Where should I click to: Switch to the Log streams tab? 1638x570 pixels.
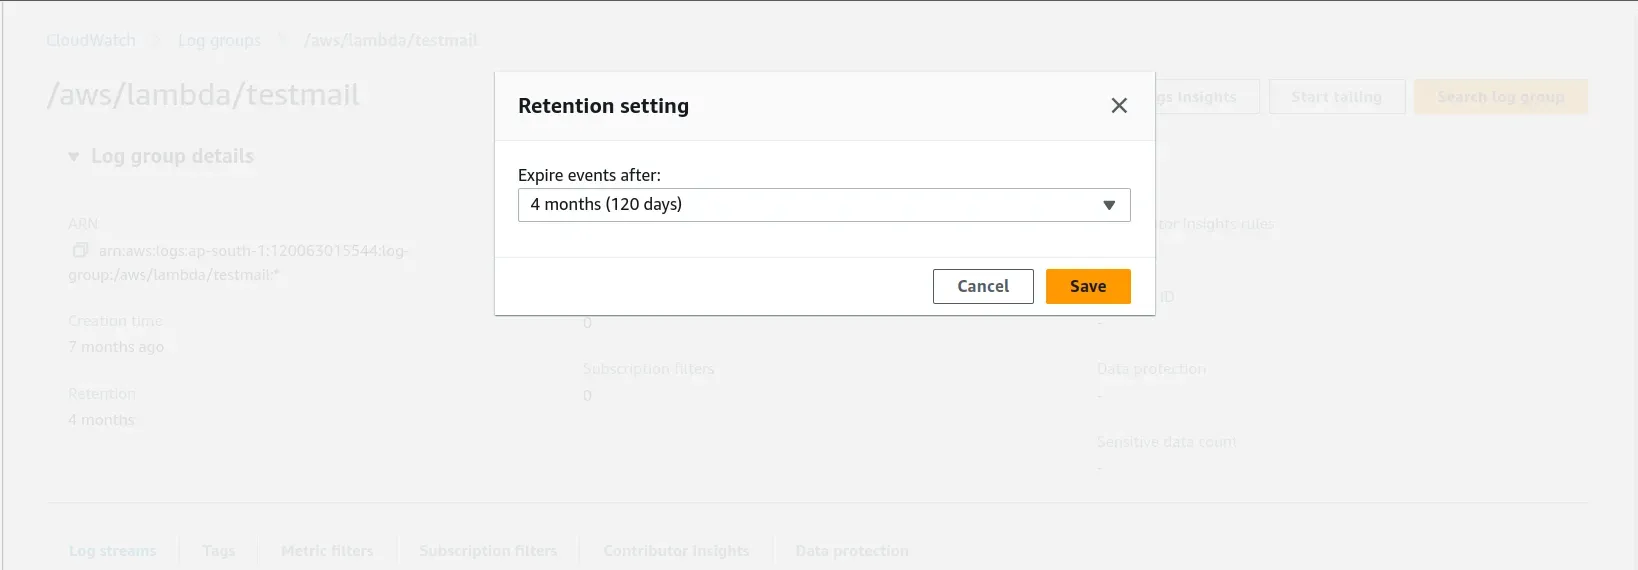click(x=112, y=551)
